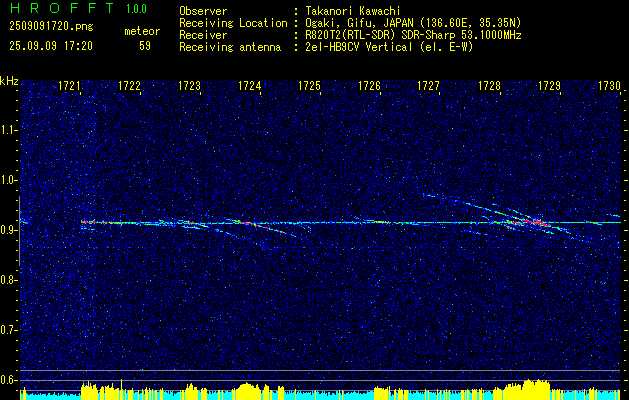Click the Receiving Location label

click(x=233, y=23)
